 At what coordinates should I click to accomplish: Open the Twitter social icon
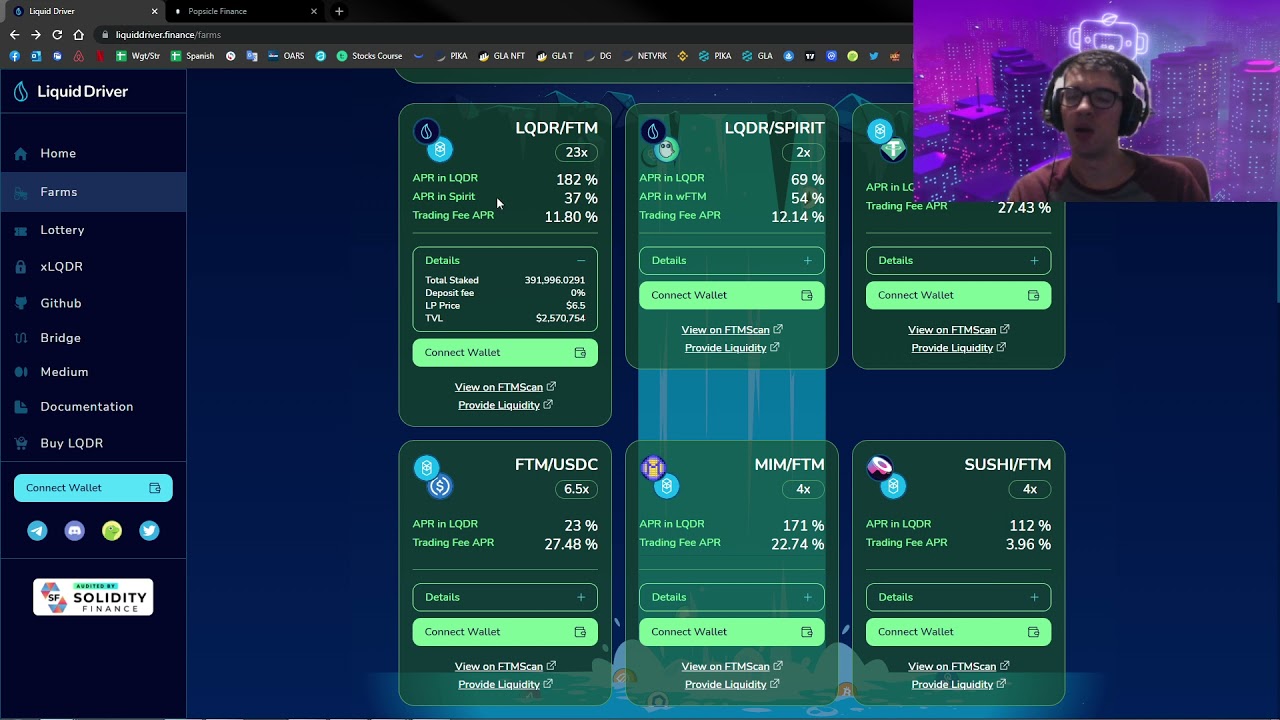(149, 531)
